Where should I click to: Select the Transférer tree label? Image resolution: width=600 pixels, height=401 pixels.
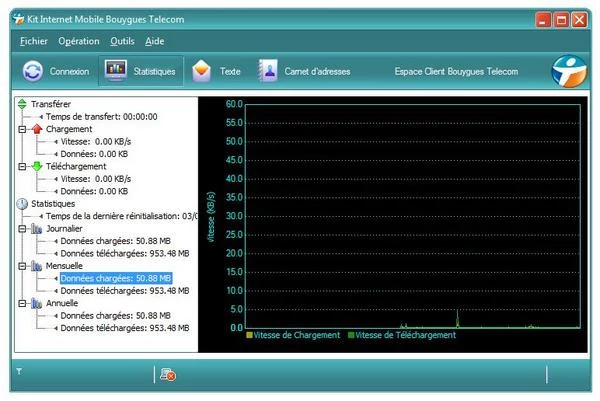point(51,104)
